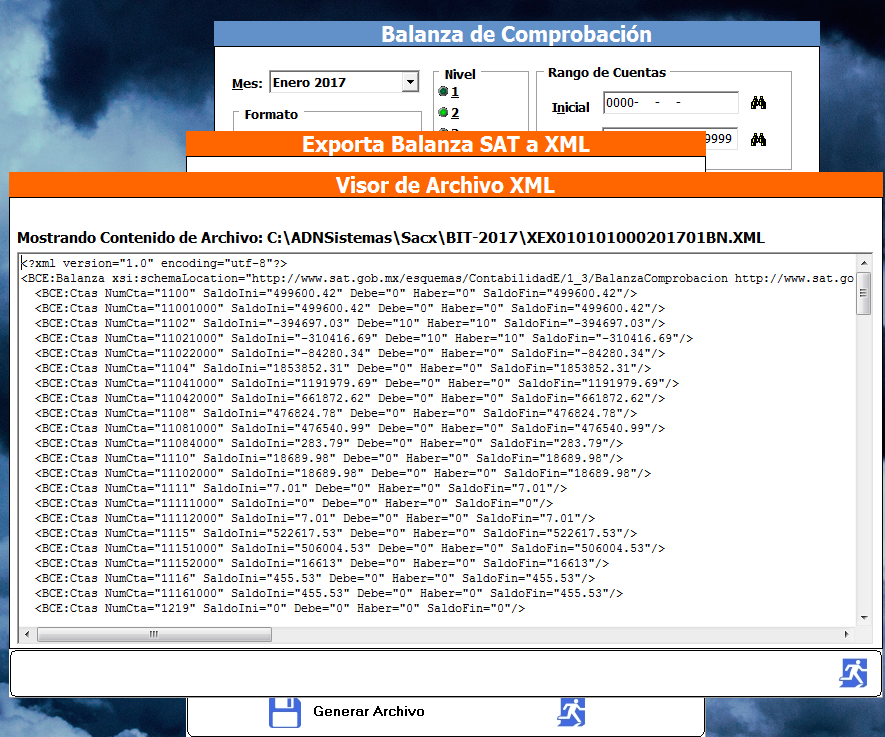Click the BCE:Balanza schemaLocation line
885x737 pixels.
(x=437, y=278)
